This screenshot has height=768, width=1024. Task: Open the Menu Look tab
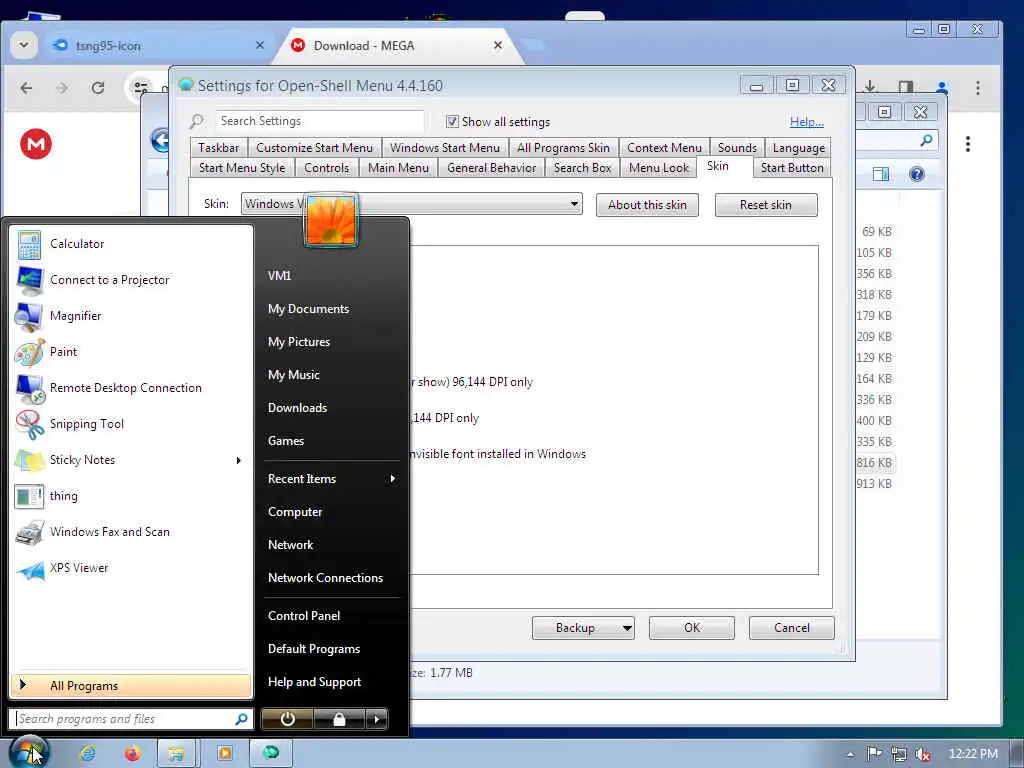[658, 168]
